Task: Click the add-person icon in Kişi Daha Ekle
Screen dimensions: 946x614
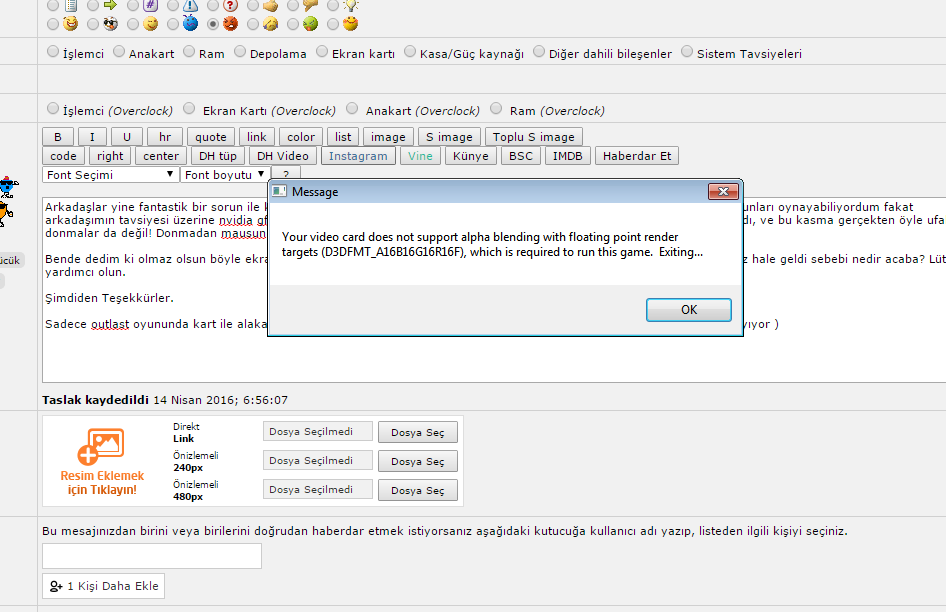Action: pos(56,586)
